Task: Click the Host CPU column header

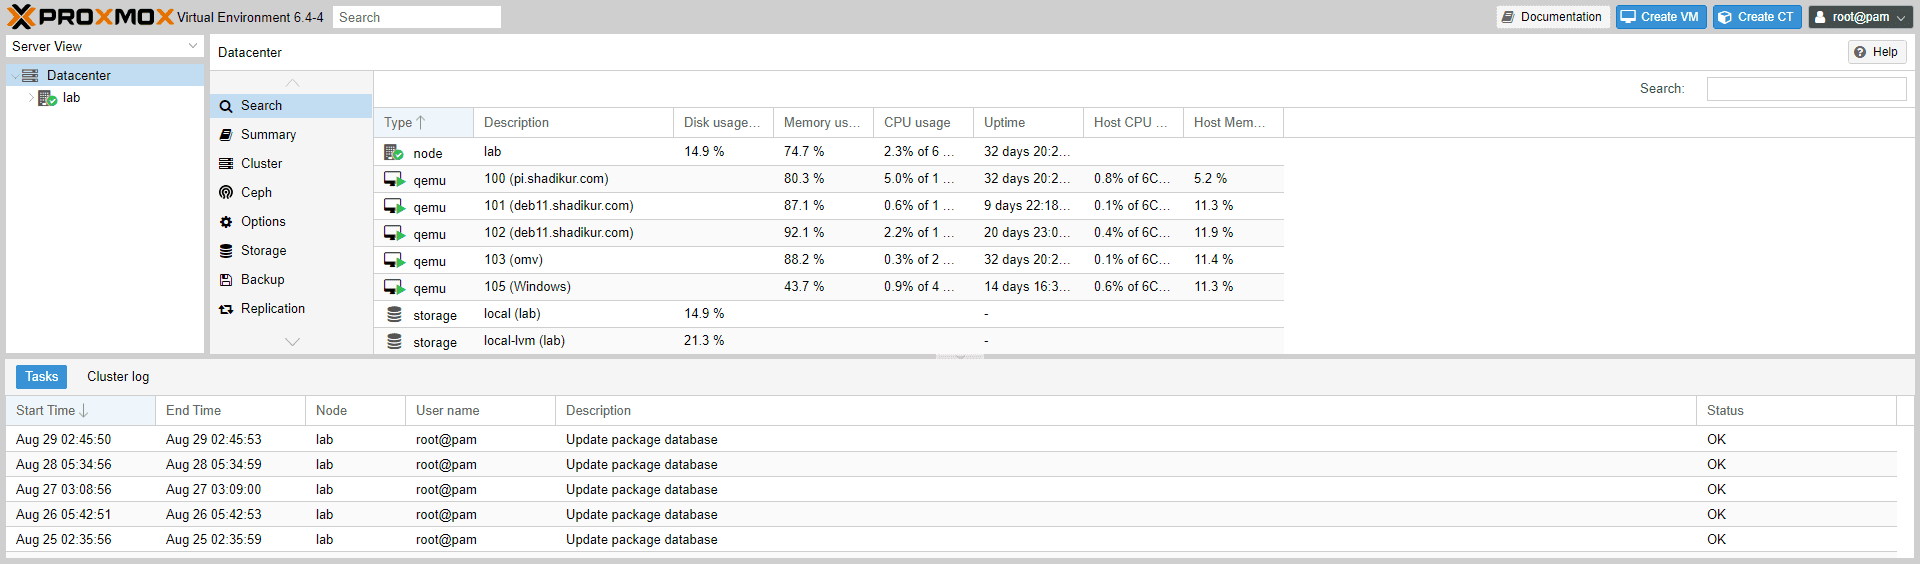Action: 1133,122
